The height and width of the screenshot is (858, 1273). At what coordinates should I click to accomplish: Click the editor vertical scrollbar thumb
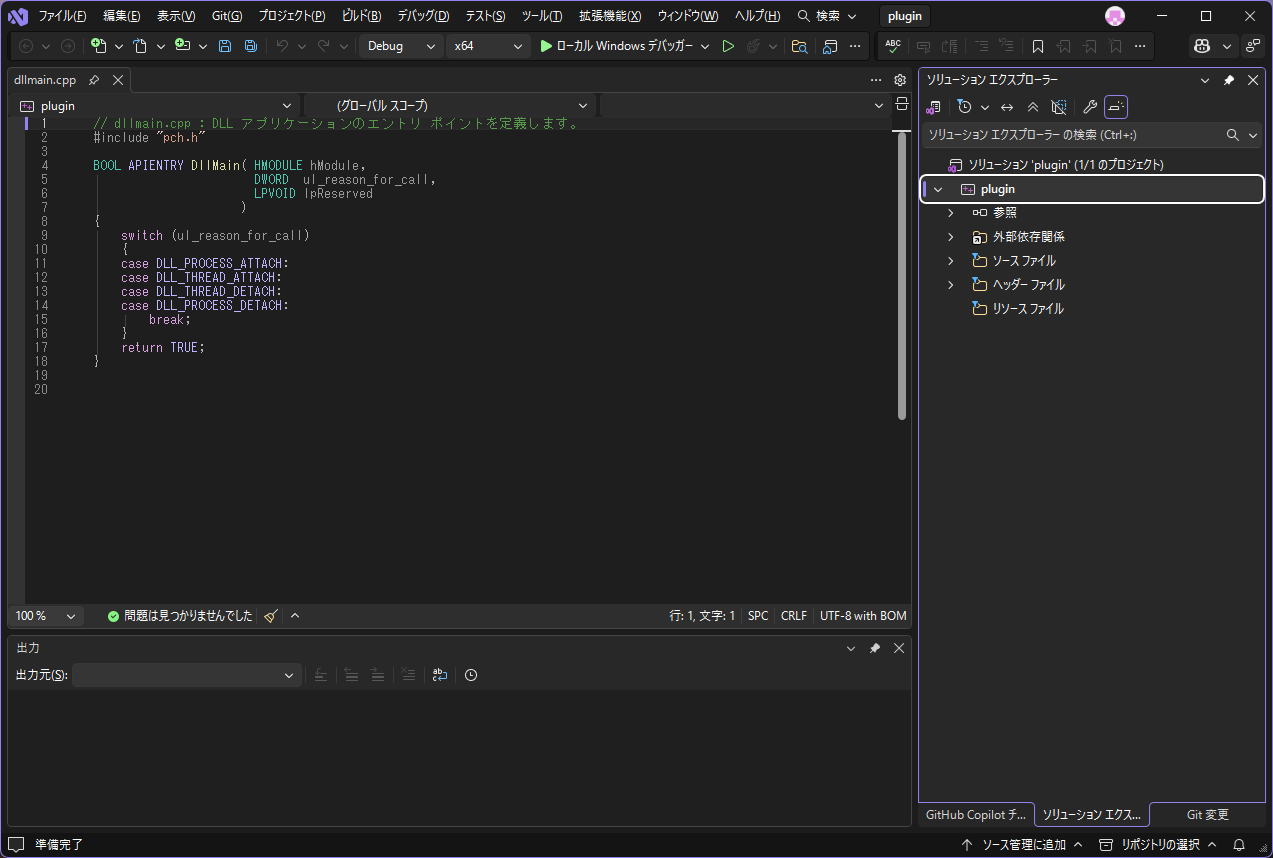point(902,275)
